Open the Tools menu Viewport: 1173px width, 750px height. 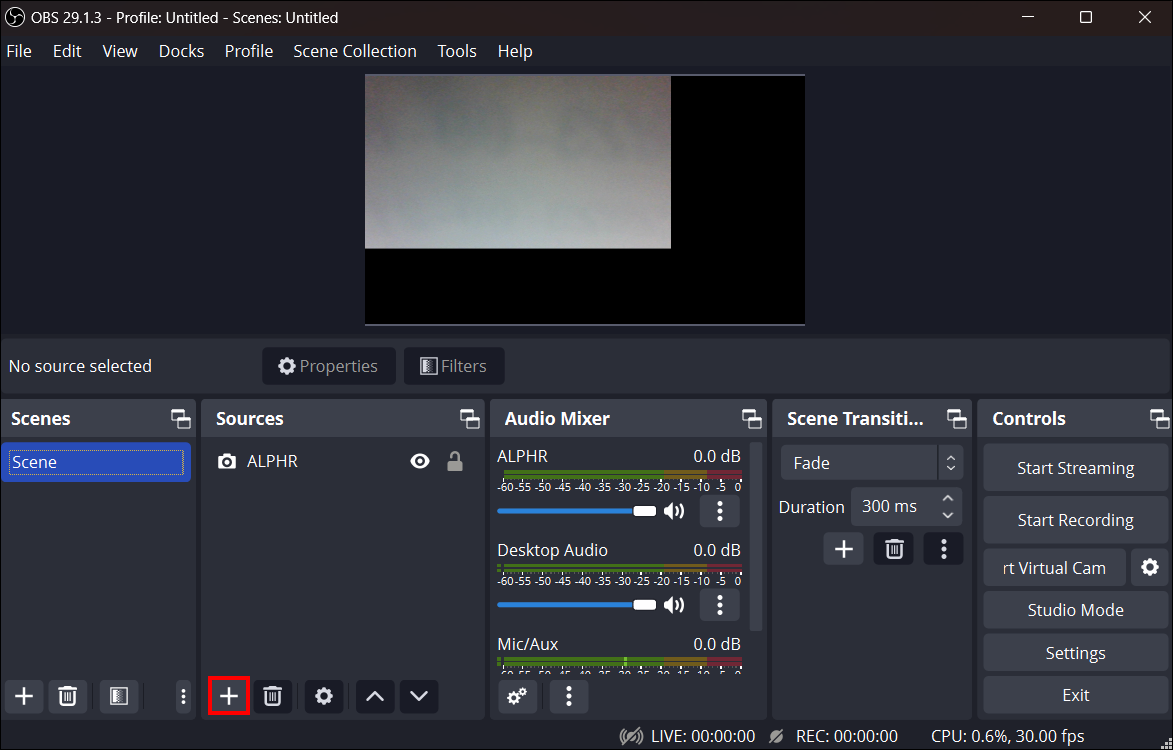pos(456,51)
